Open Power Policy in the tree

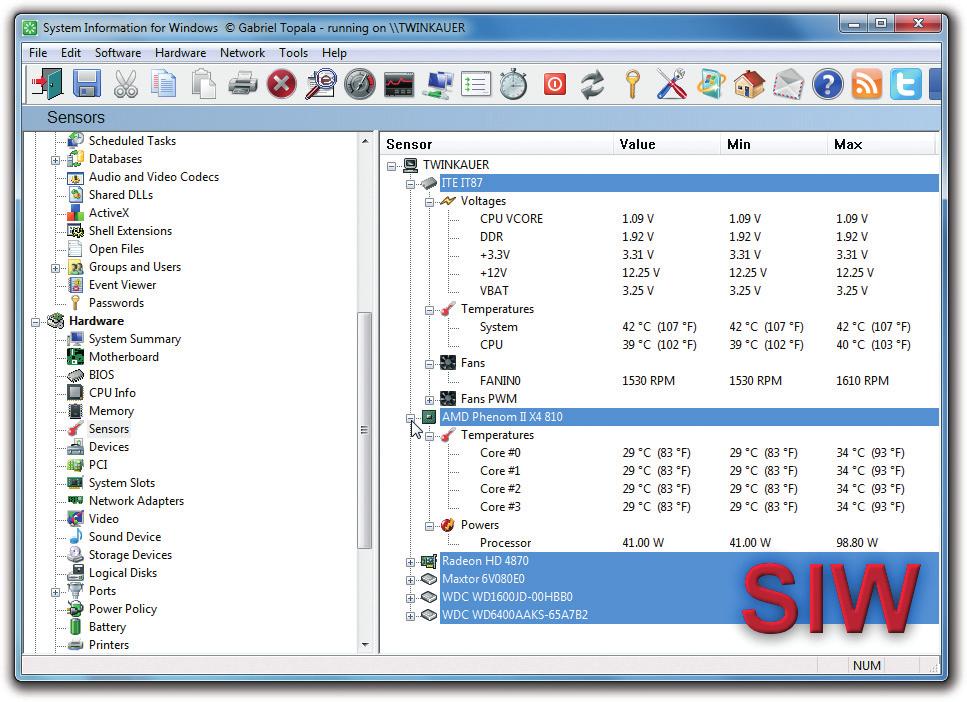pyautogui.click(x=123, y=609)
